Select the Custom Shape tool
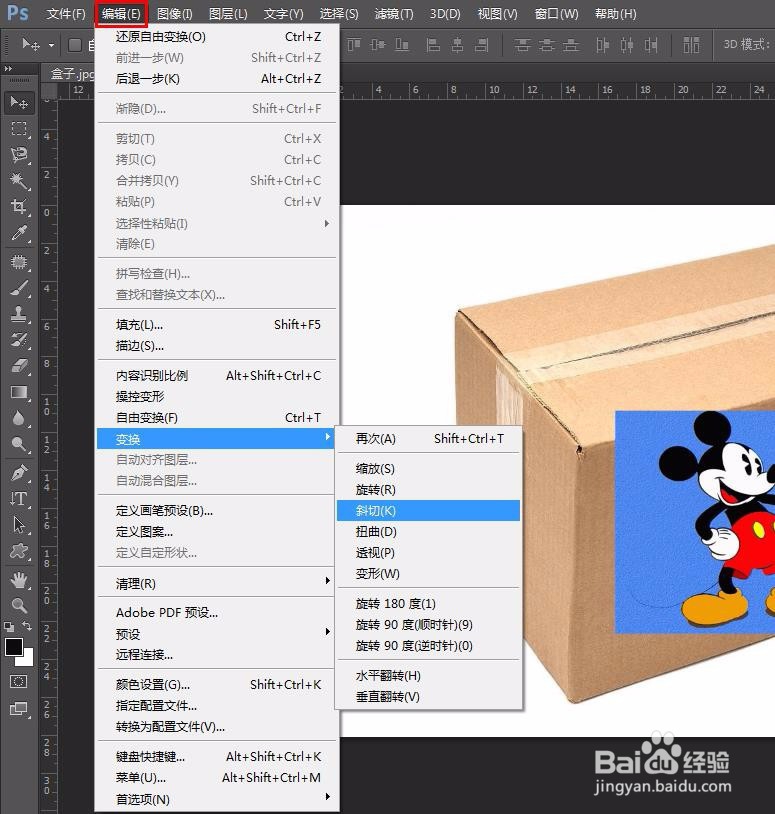Viewport: 775px width, 814px height. click(19, 551)
